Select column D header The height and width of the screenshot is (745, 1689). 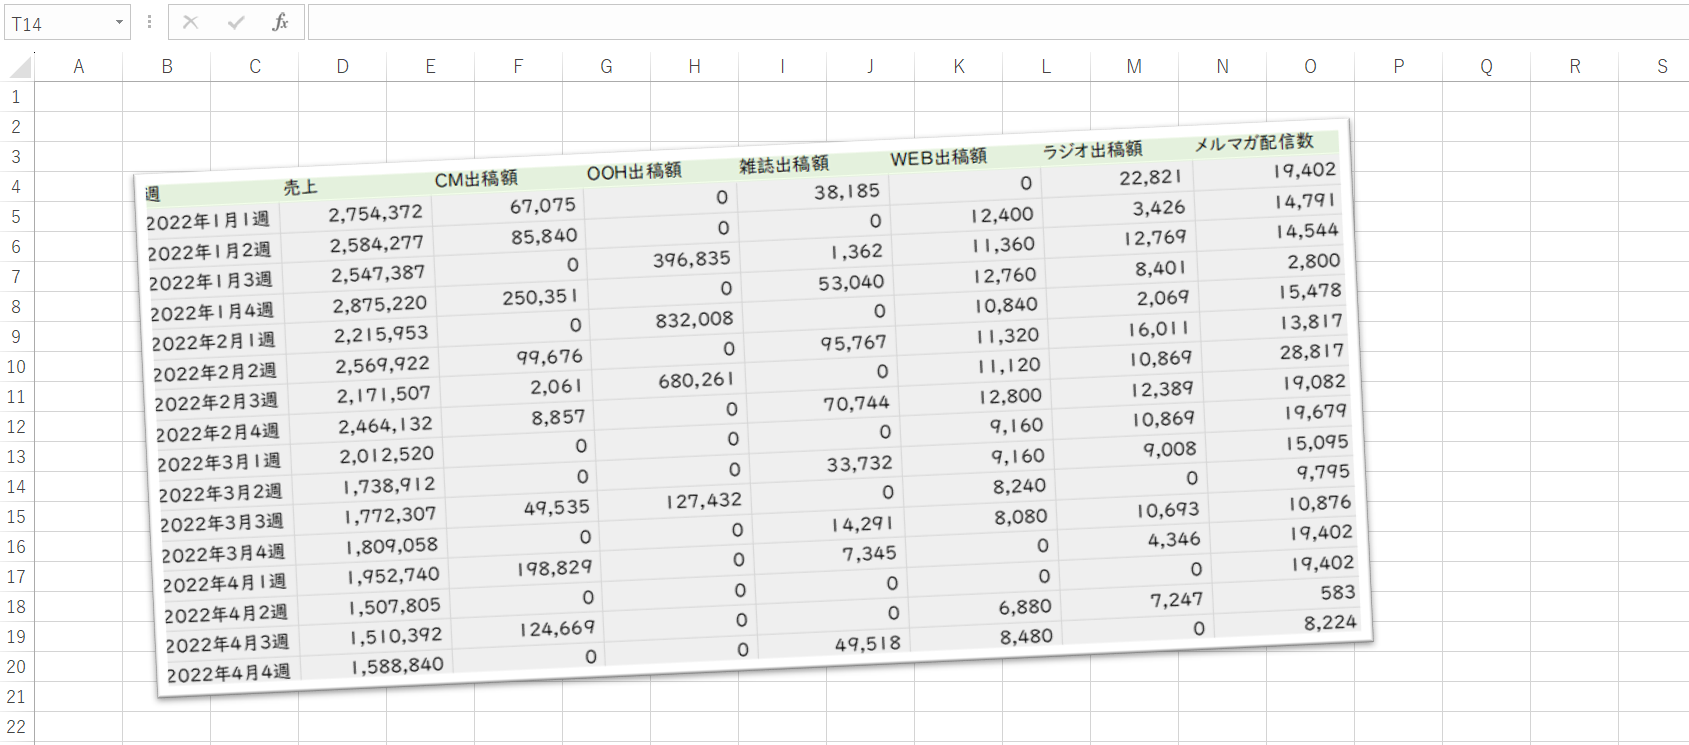tap(342, 67)
